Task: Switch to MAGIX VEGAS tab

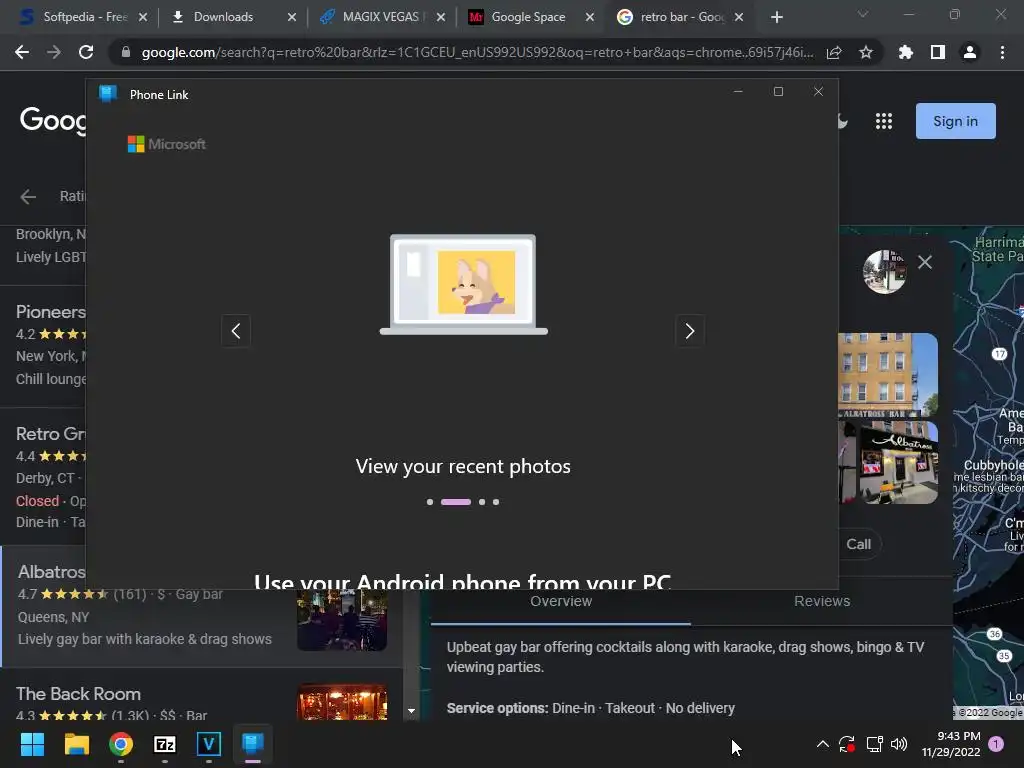Action: [x=381, y=17]
